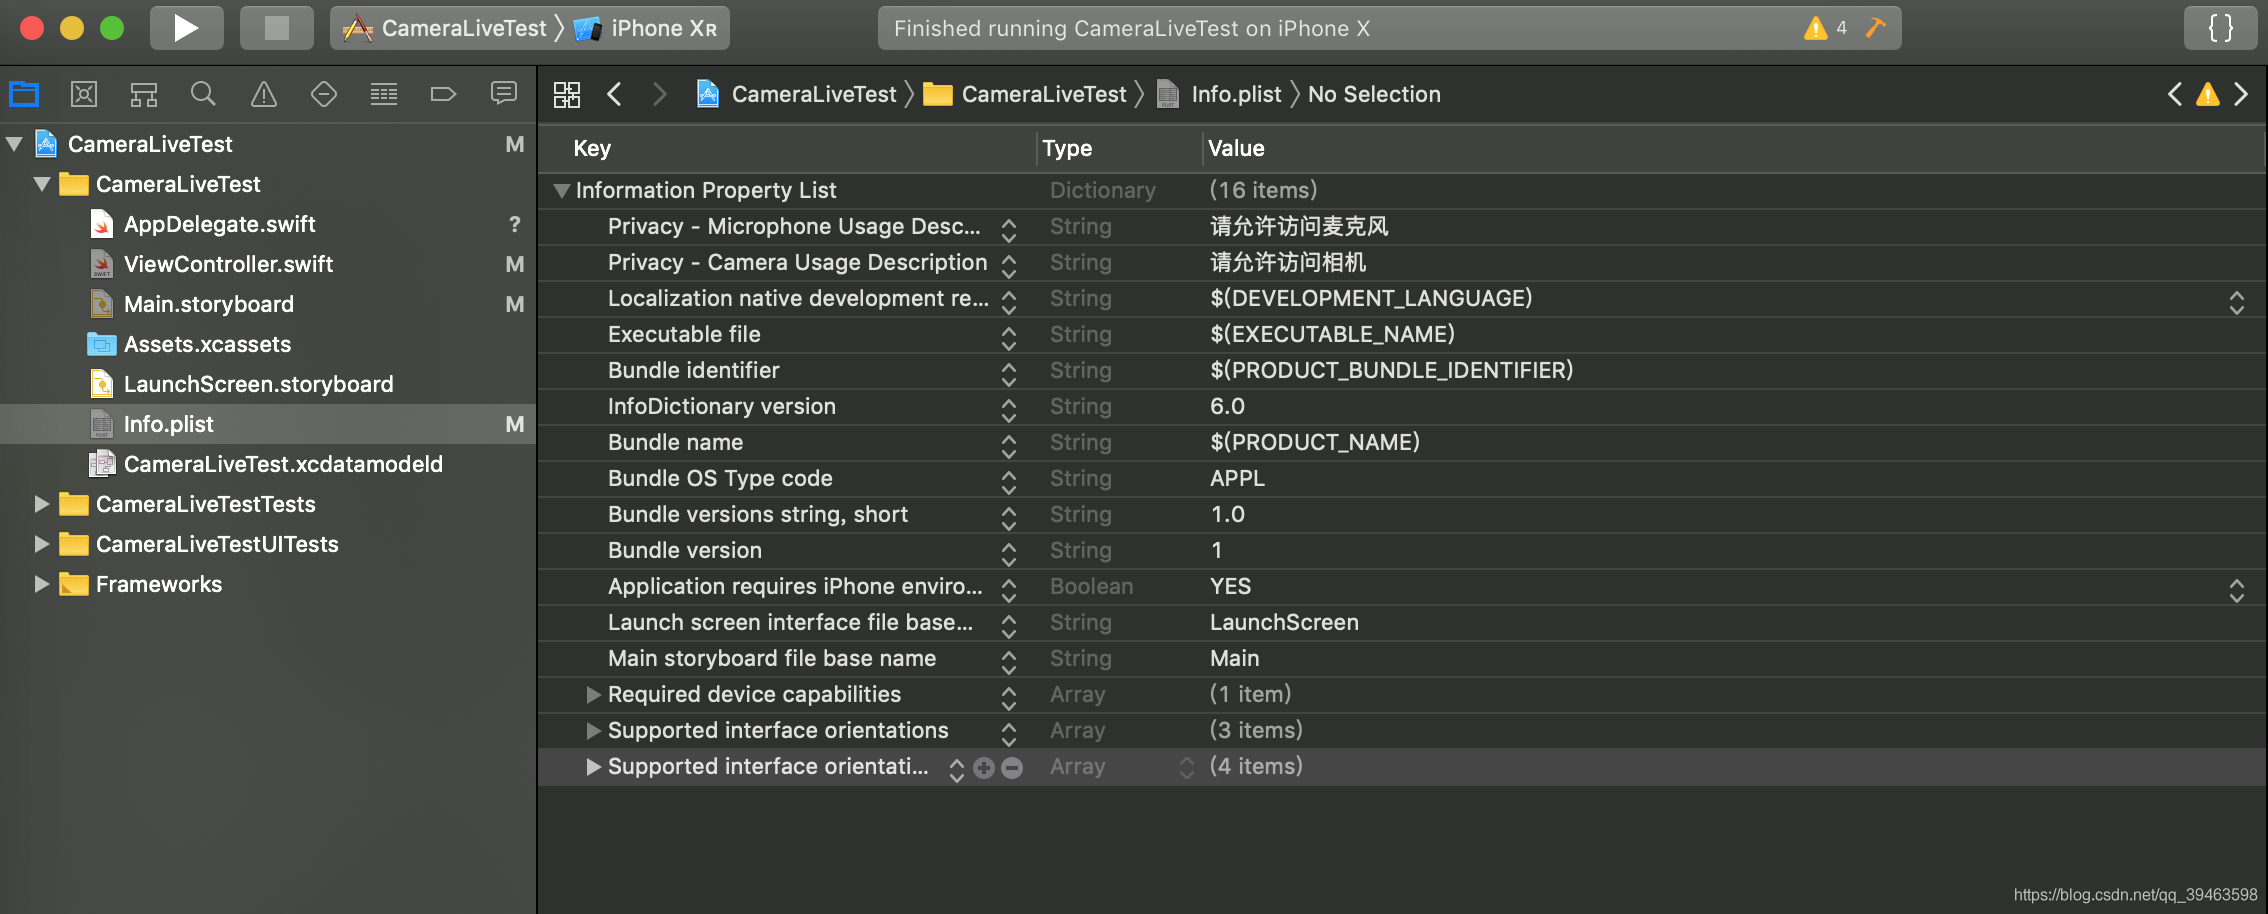Open the CameraLiveTest scheme selector
The image size is (2268, 914).
tap(446, 28)
